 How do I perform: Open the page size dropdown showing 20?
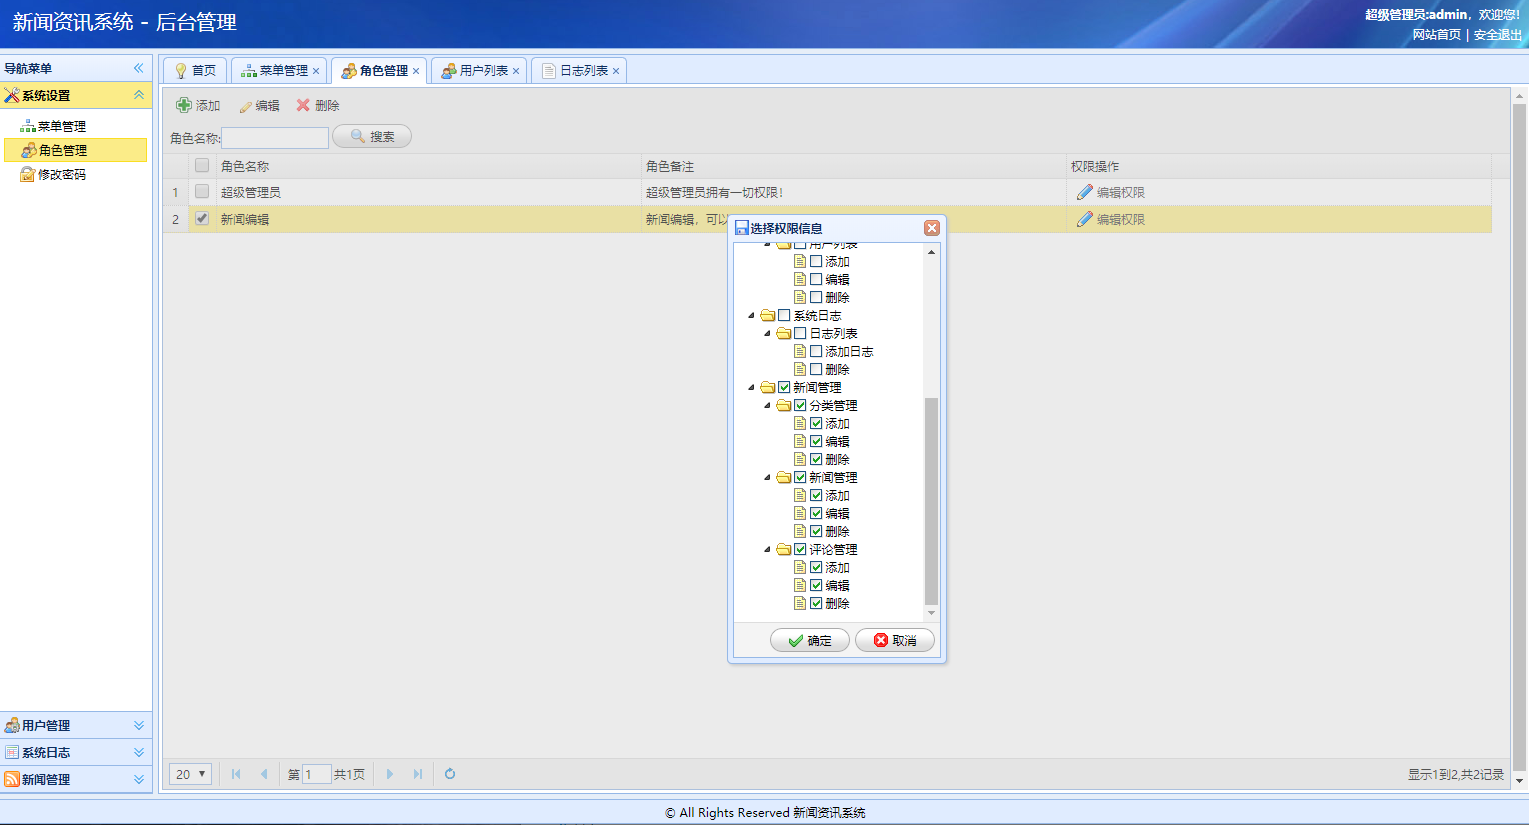tap(190, 774)
